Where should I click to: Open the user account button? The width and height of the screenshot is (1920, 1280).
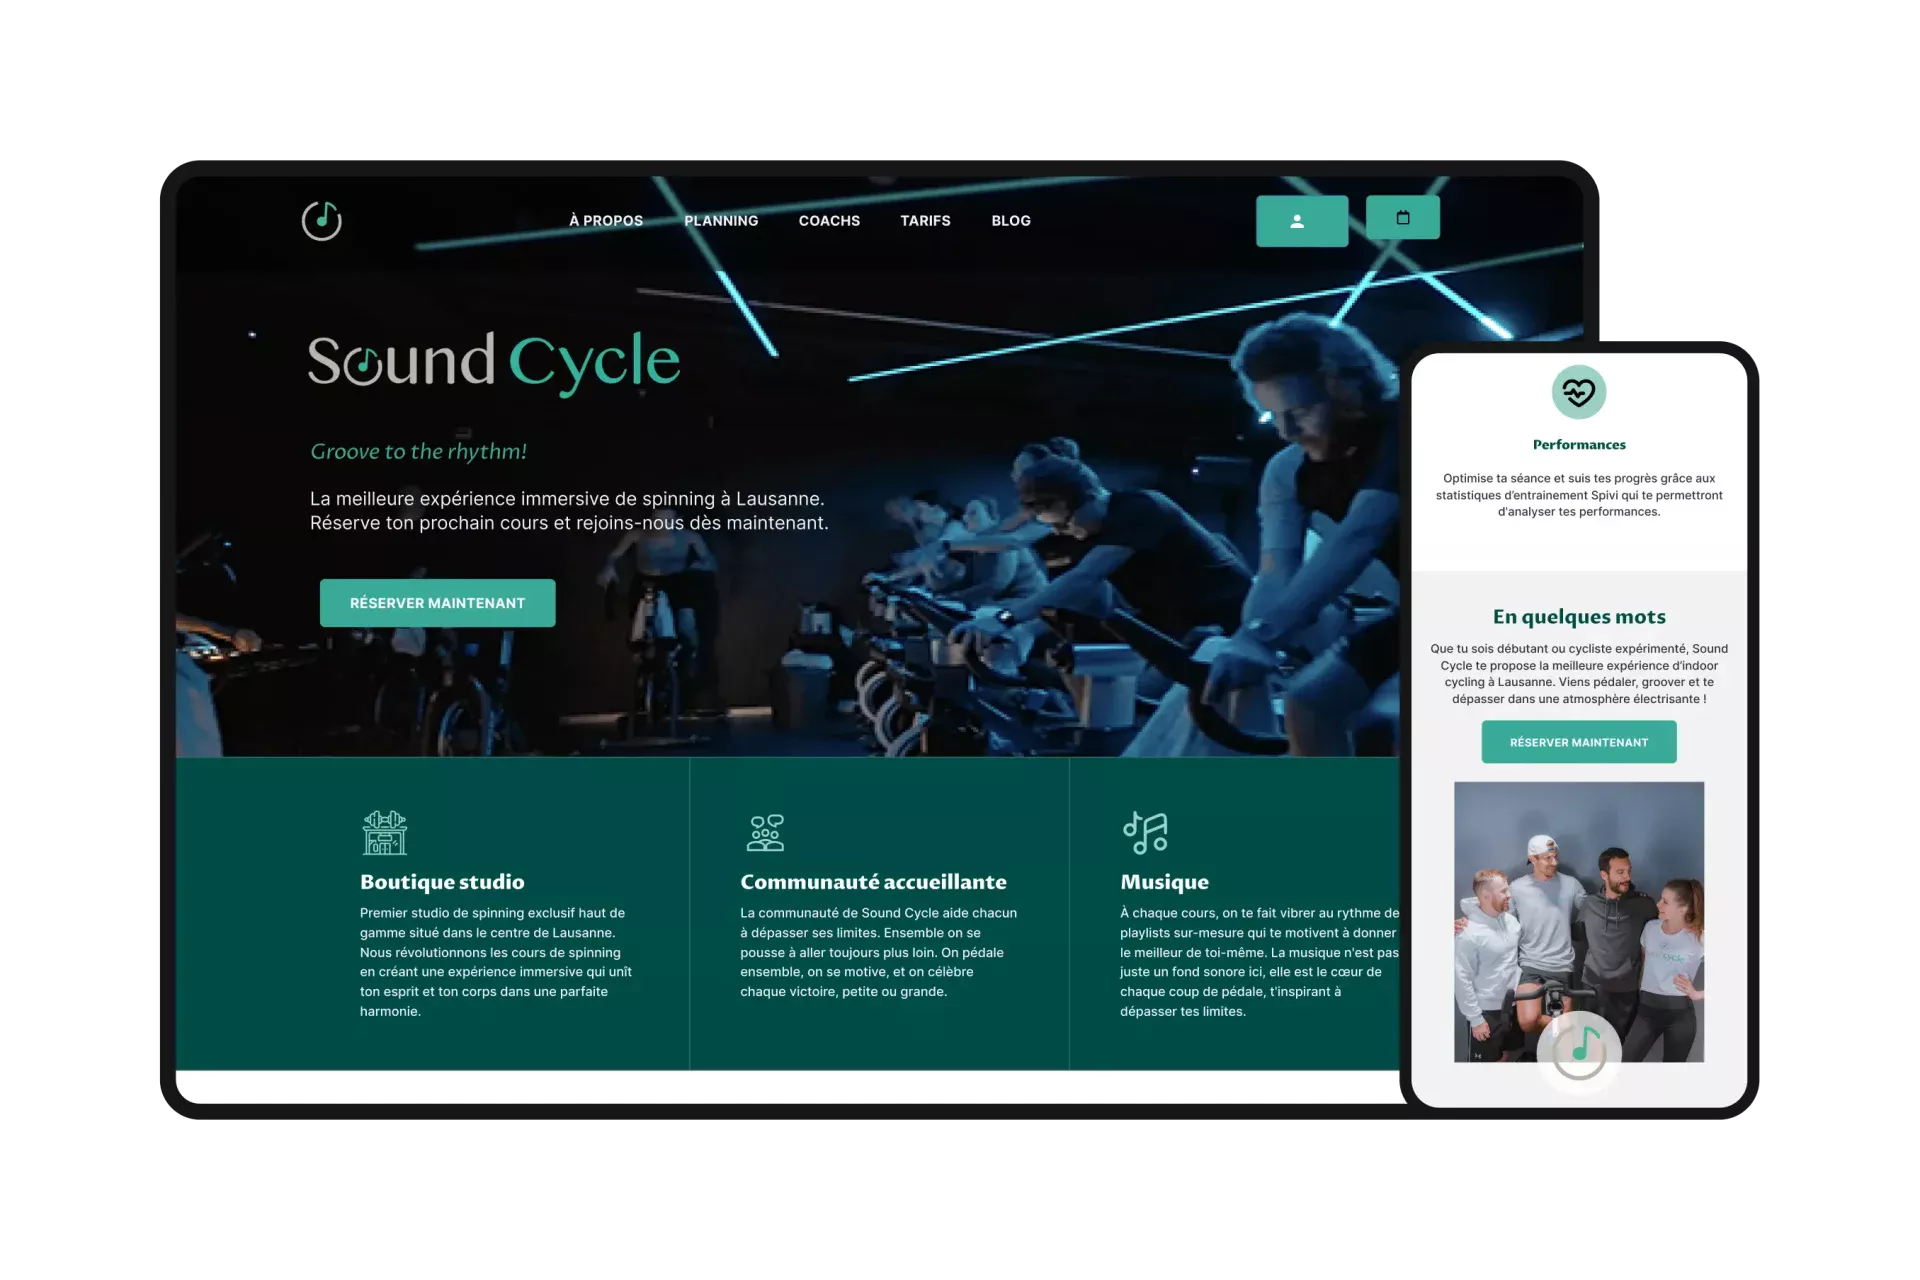(1301, 221)
